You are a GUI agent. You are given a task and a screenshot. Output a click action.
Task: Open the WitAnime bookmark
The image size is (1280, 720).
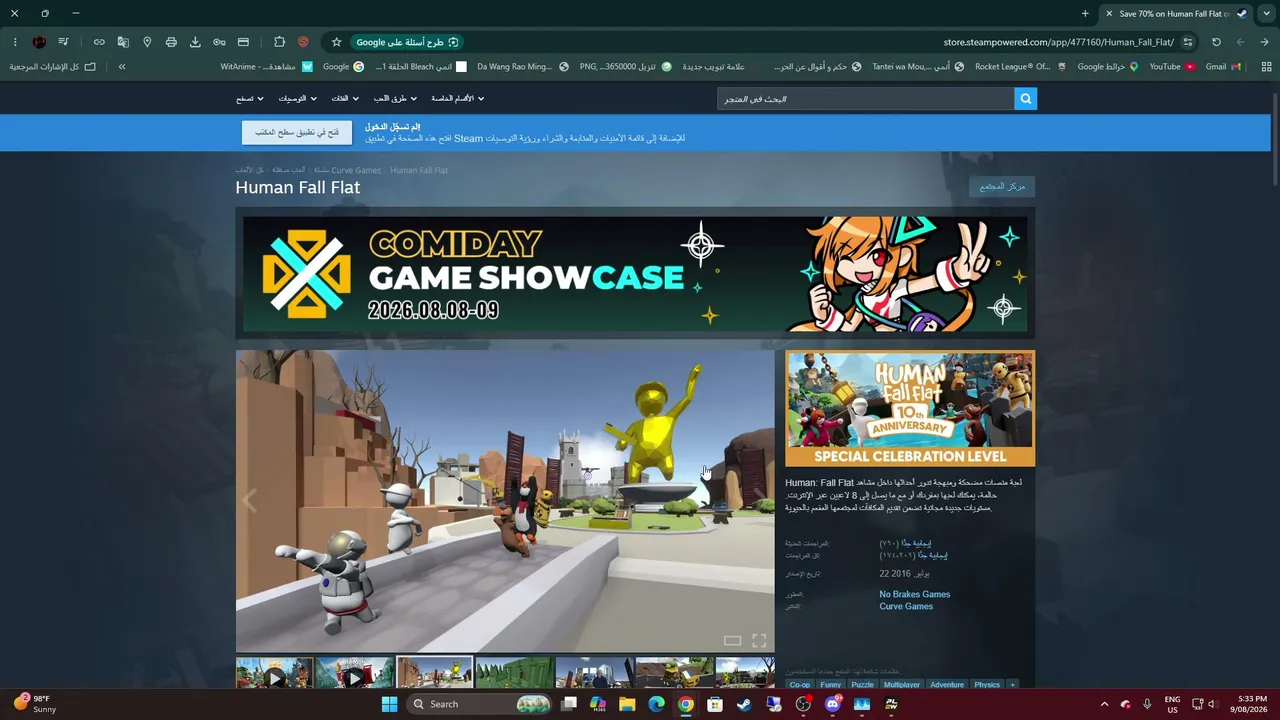pyautogui.click(x=267, y=67)
